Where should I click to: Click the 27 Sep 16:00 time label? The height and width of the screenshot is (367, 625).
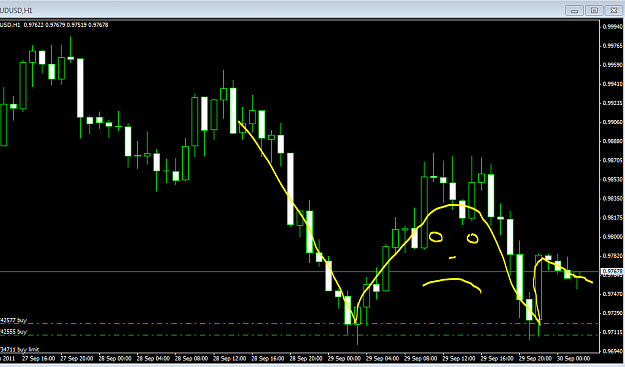click(x=38, y=358)
